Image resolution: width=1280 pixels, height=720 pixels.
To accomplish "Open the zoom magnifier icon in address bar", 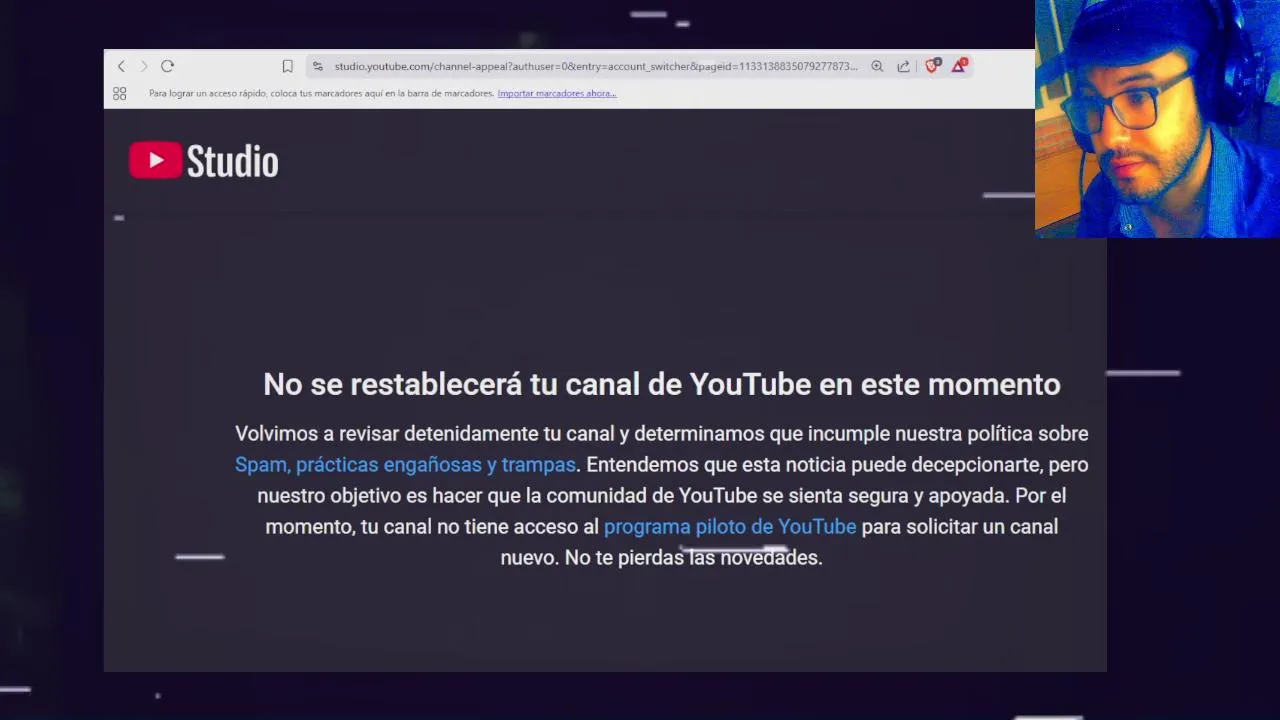I will [x=877, y=66].
